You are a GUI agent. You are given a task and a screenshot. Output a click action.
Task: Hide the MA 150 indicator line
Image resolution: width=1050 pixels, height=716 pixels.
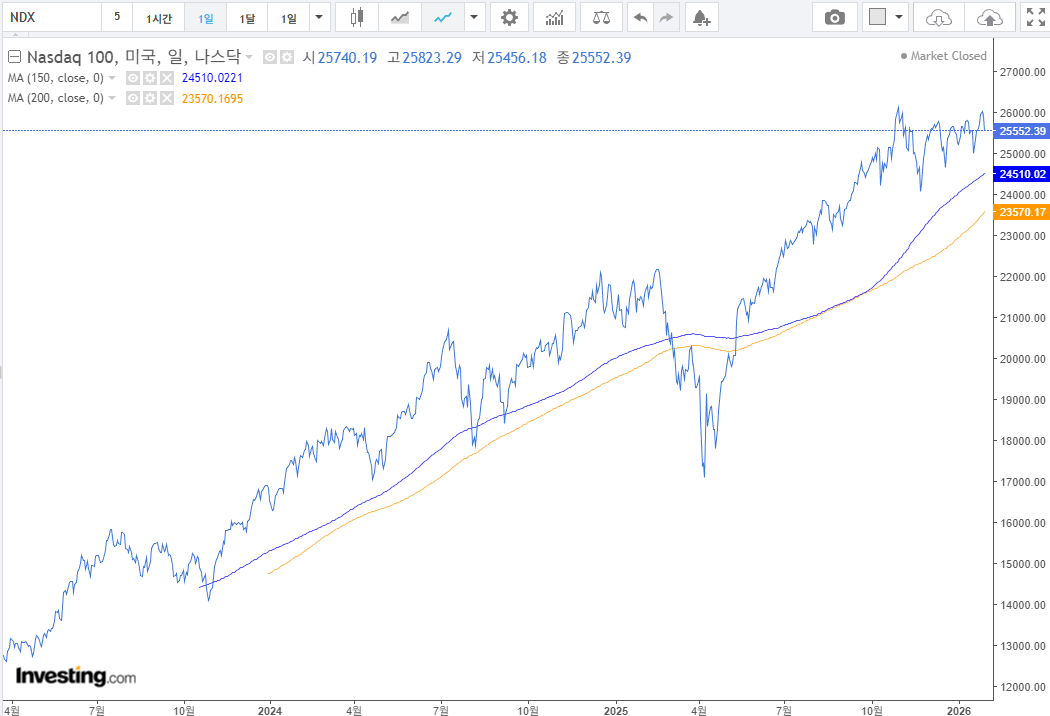[133, 78]
